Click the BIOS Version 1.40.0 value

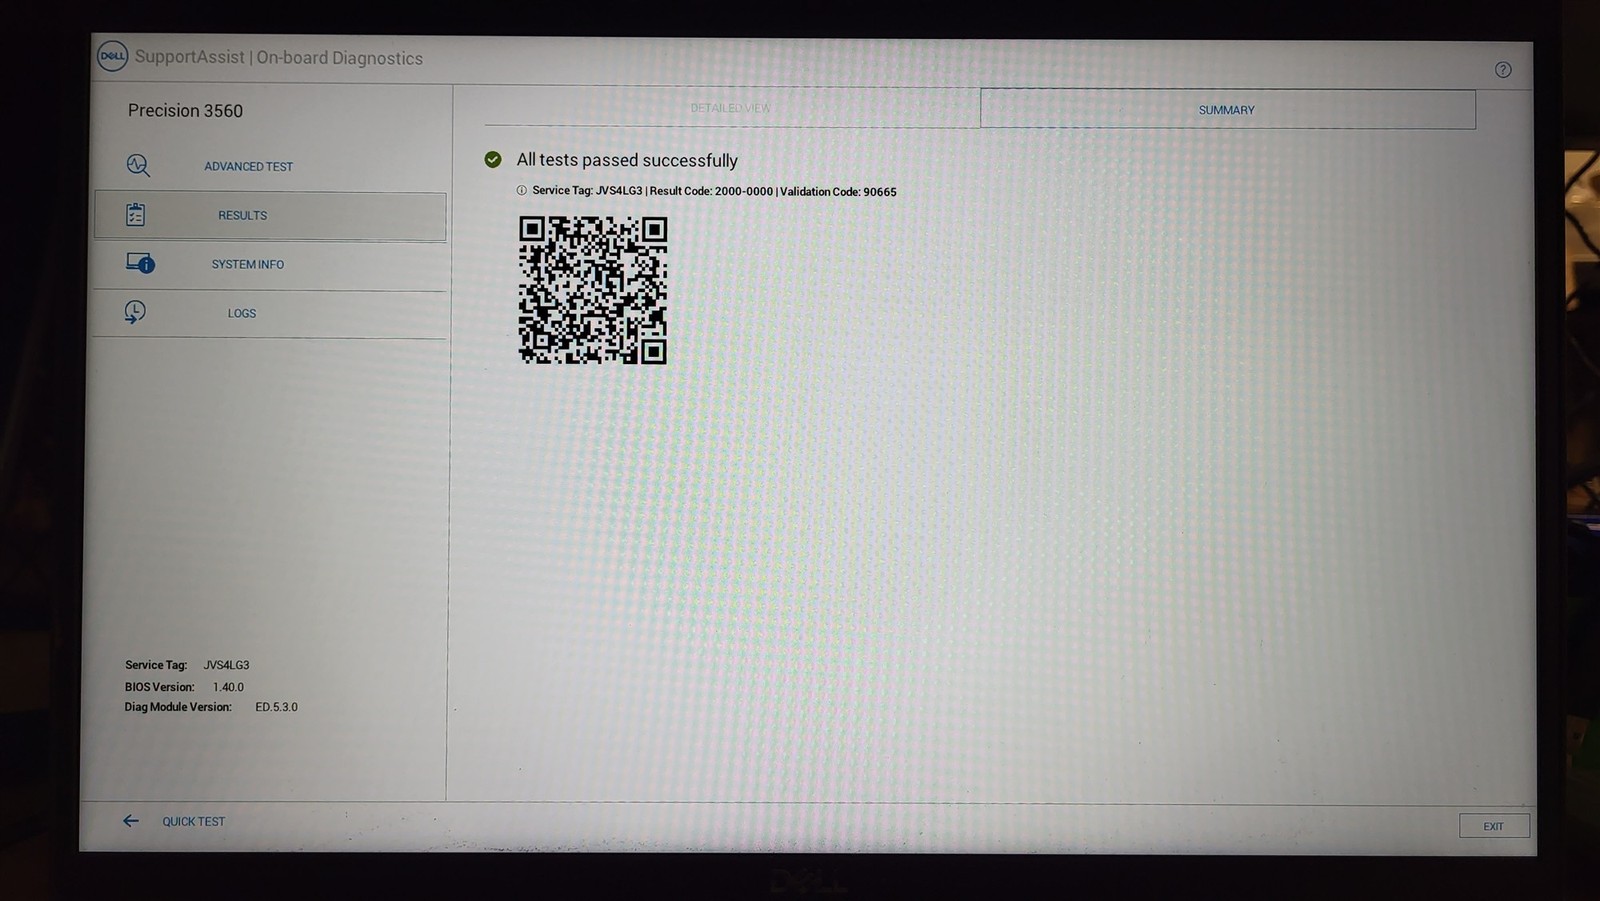tap(228, 687)
